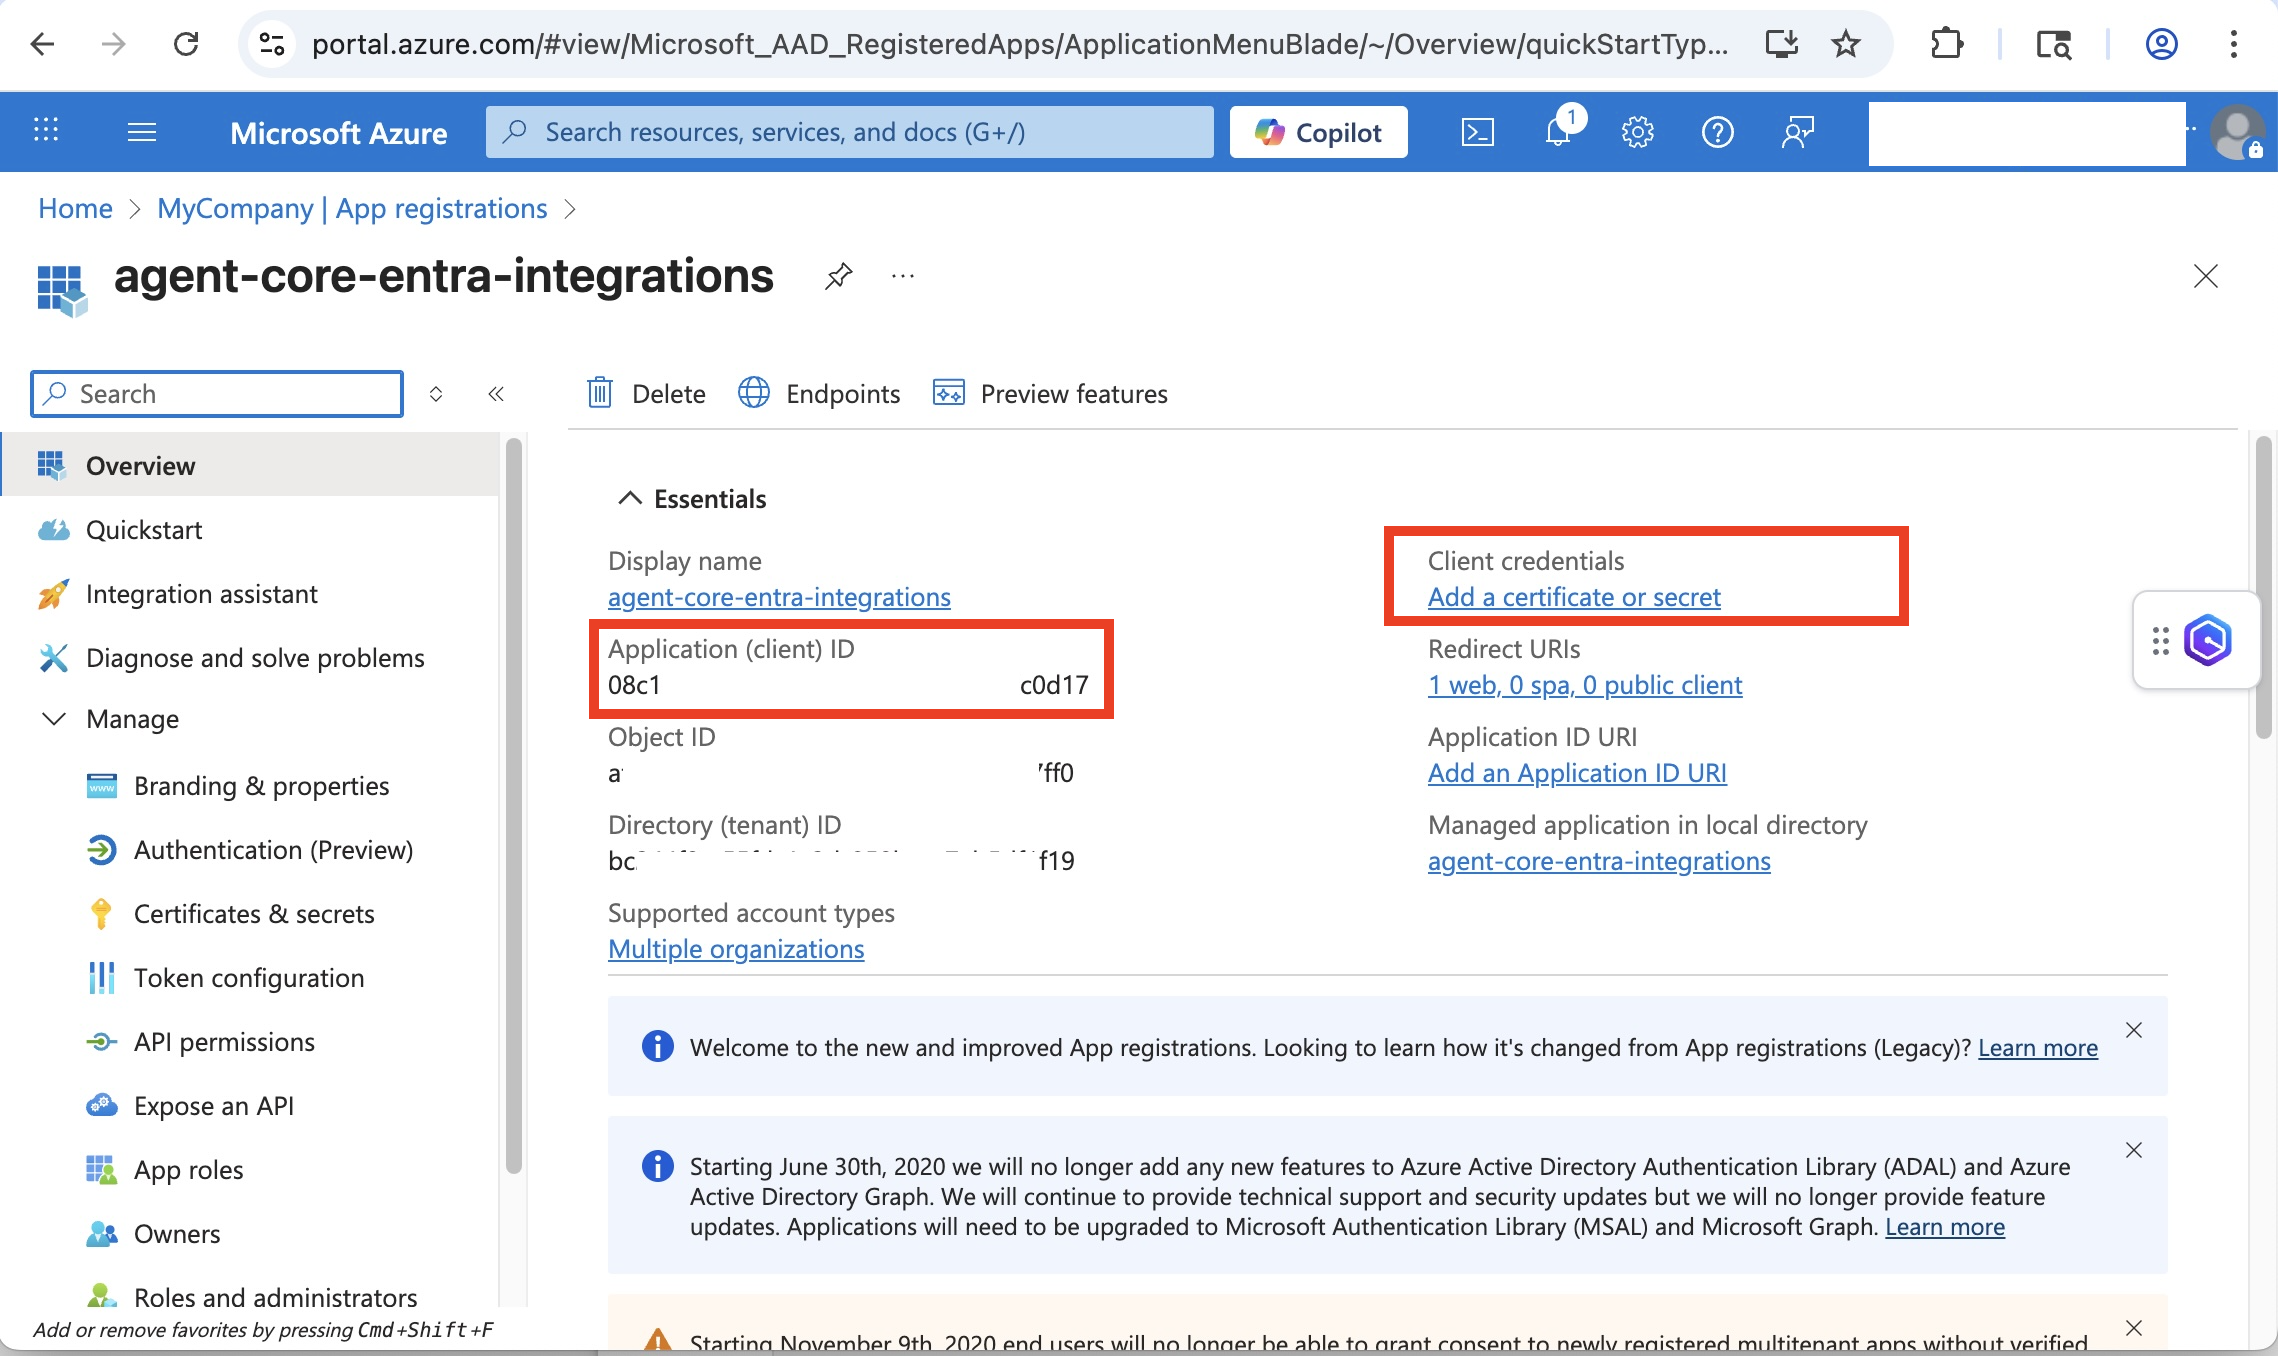Click Add an Application ID URI
This screenshot has height=1356, width=2278.
click(1577, 773)
